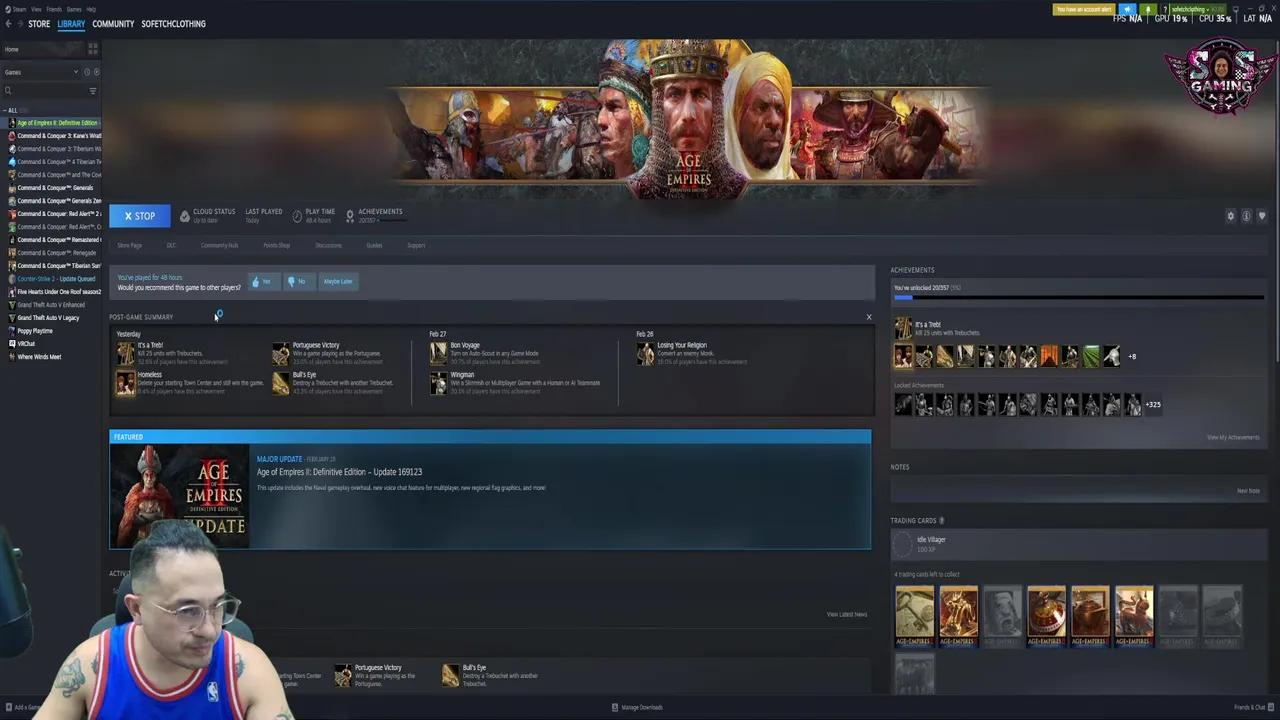Screen dimensions: 1280x720
Task: Open the sofetchclothing account dropdown
Action: pyautogui.click(x=1197, y=9)
